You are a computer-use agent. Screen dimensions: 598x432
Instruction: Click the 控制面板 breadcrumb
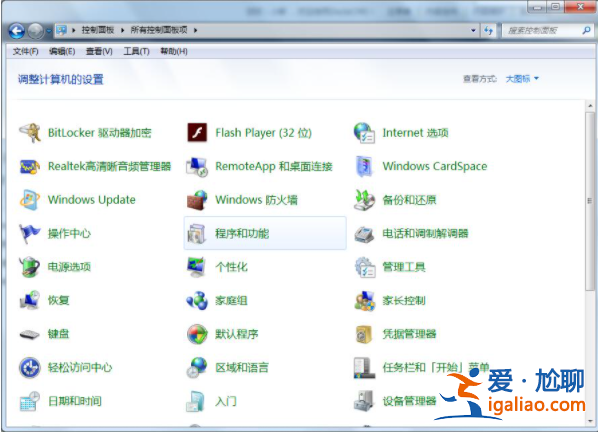pos(98,30)
